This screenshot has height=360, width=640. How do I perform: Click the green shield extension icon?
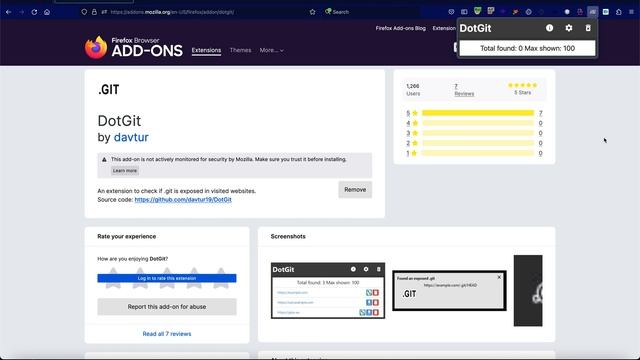coord(477,11)
